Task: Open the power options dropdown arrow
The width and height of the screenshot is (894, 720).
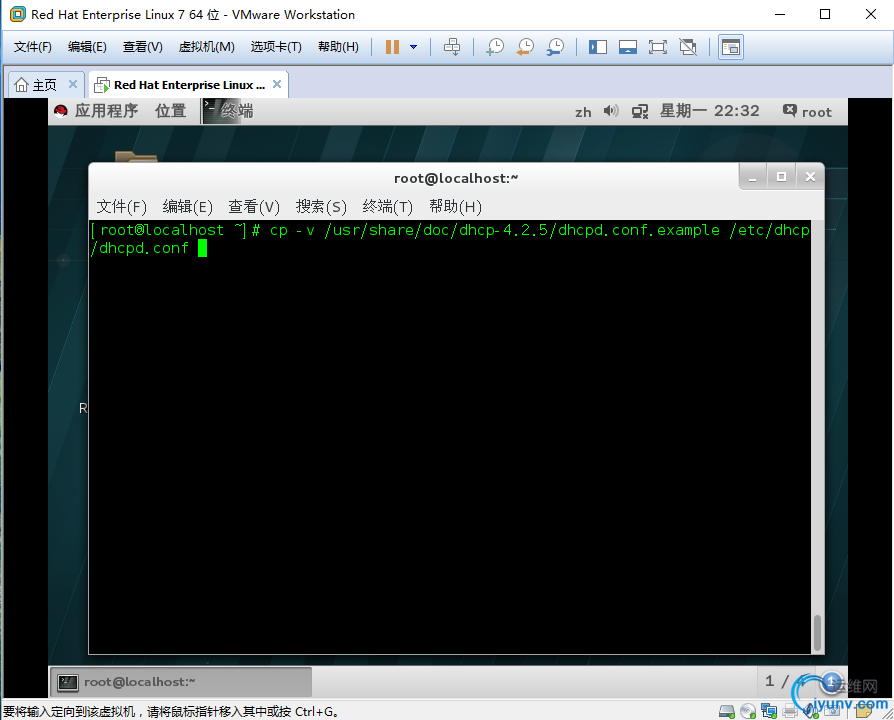Action: click(x=413, y=47)
